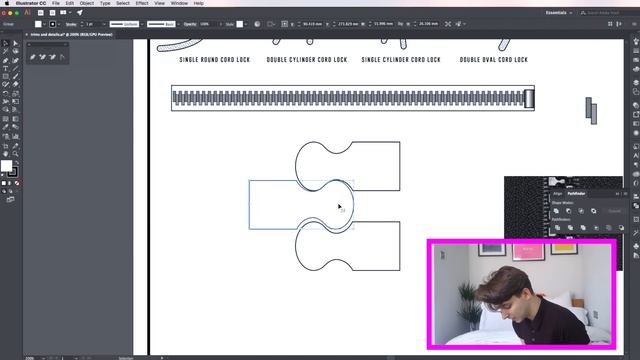The image size is (640, 360).
Task: Click Trim in Pathfinders row
Action: pos(570,228)
